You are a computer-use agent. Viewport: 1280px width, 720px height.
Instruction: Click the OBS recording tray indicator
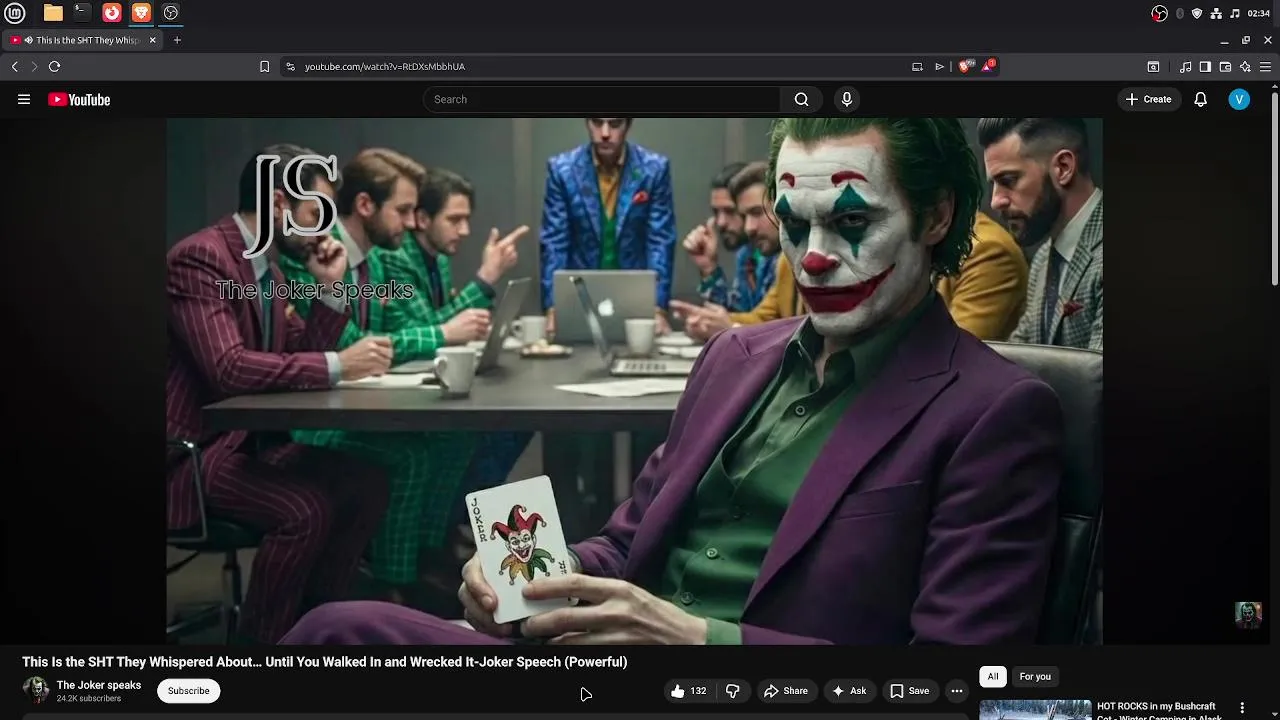click(1160, 13)
